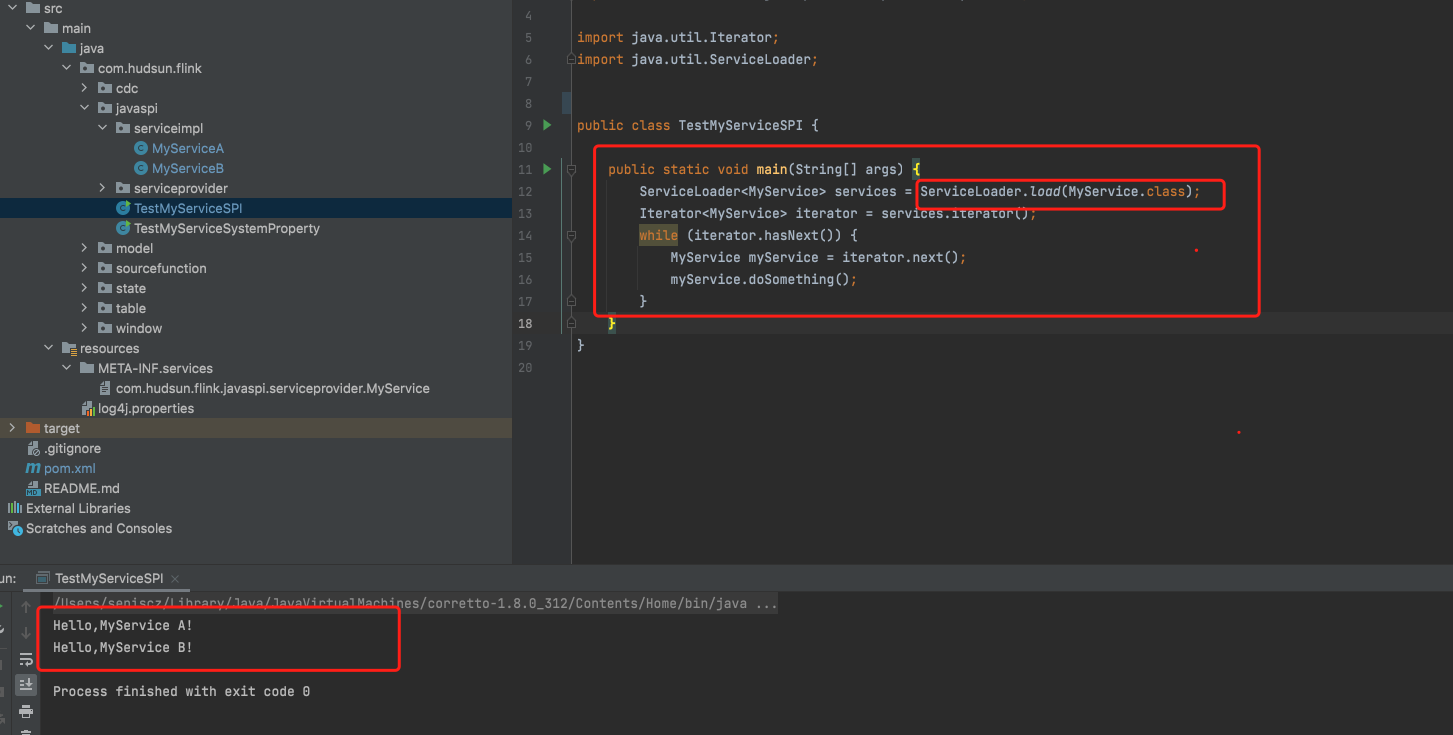1453x735 pixels.
Task: Click the fold end marker at line 17
Action: point(571,301)
